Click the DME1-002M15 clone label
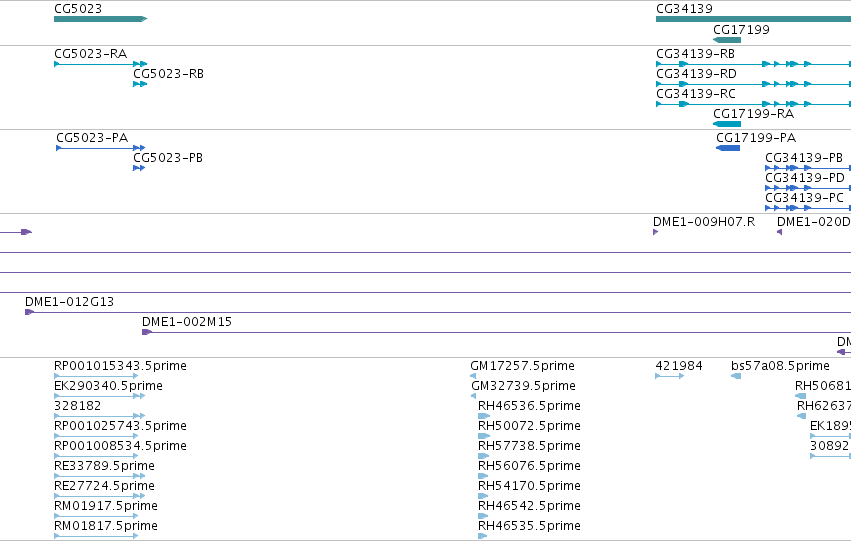851x541 pixels. click(187, 322)
